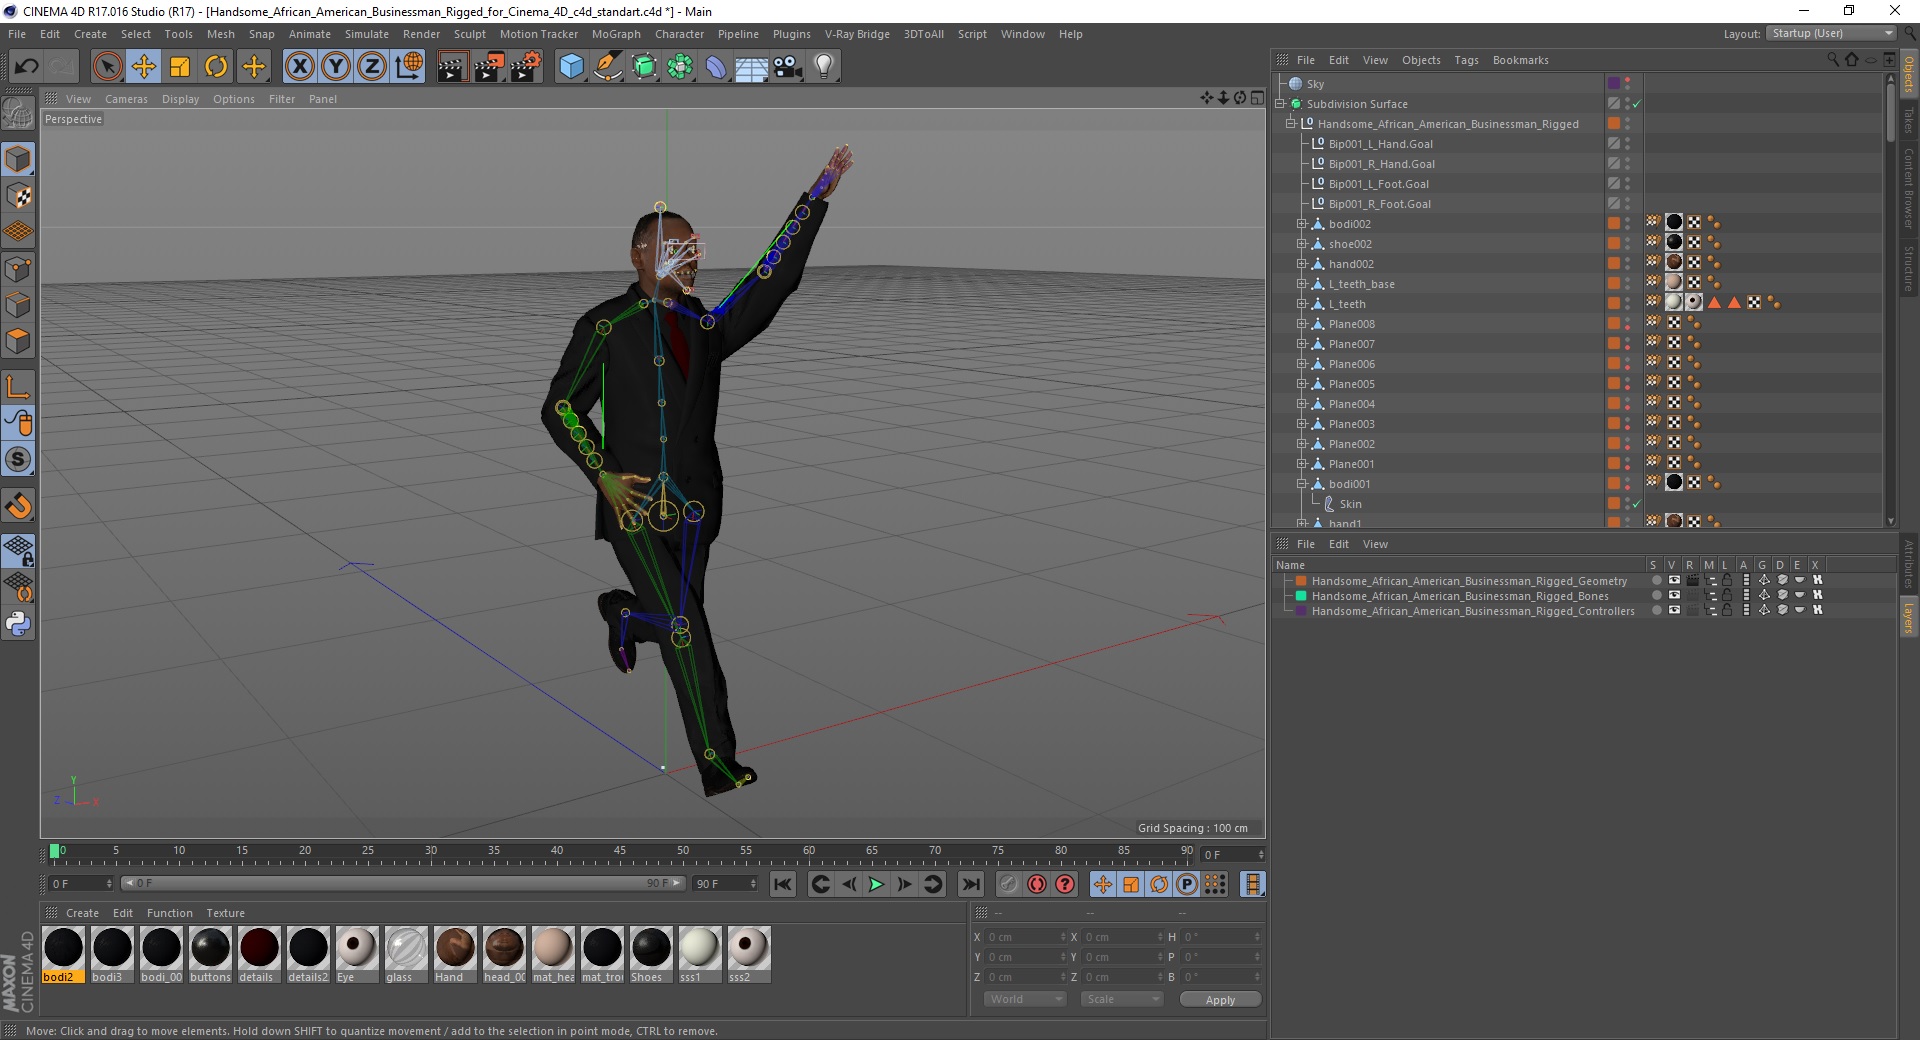Expand the hand002 object
Screen dimensions: 1920x1040
point(1302,264)
